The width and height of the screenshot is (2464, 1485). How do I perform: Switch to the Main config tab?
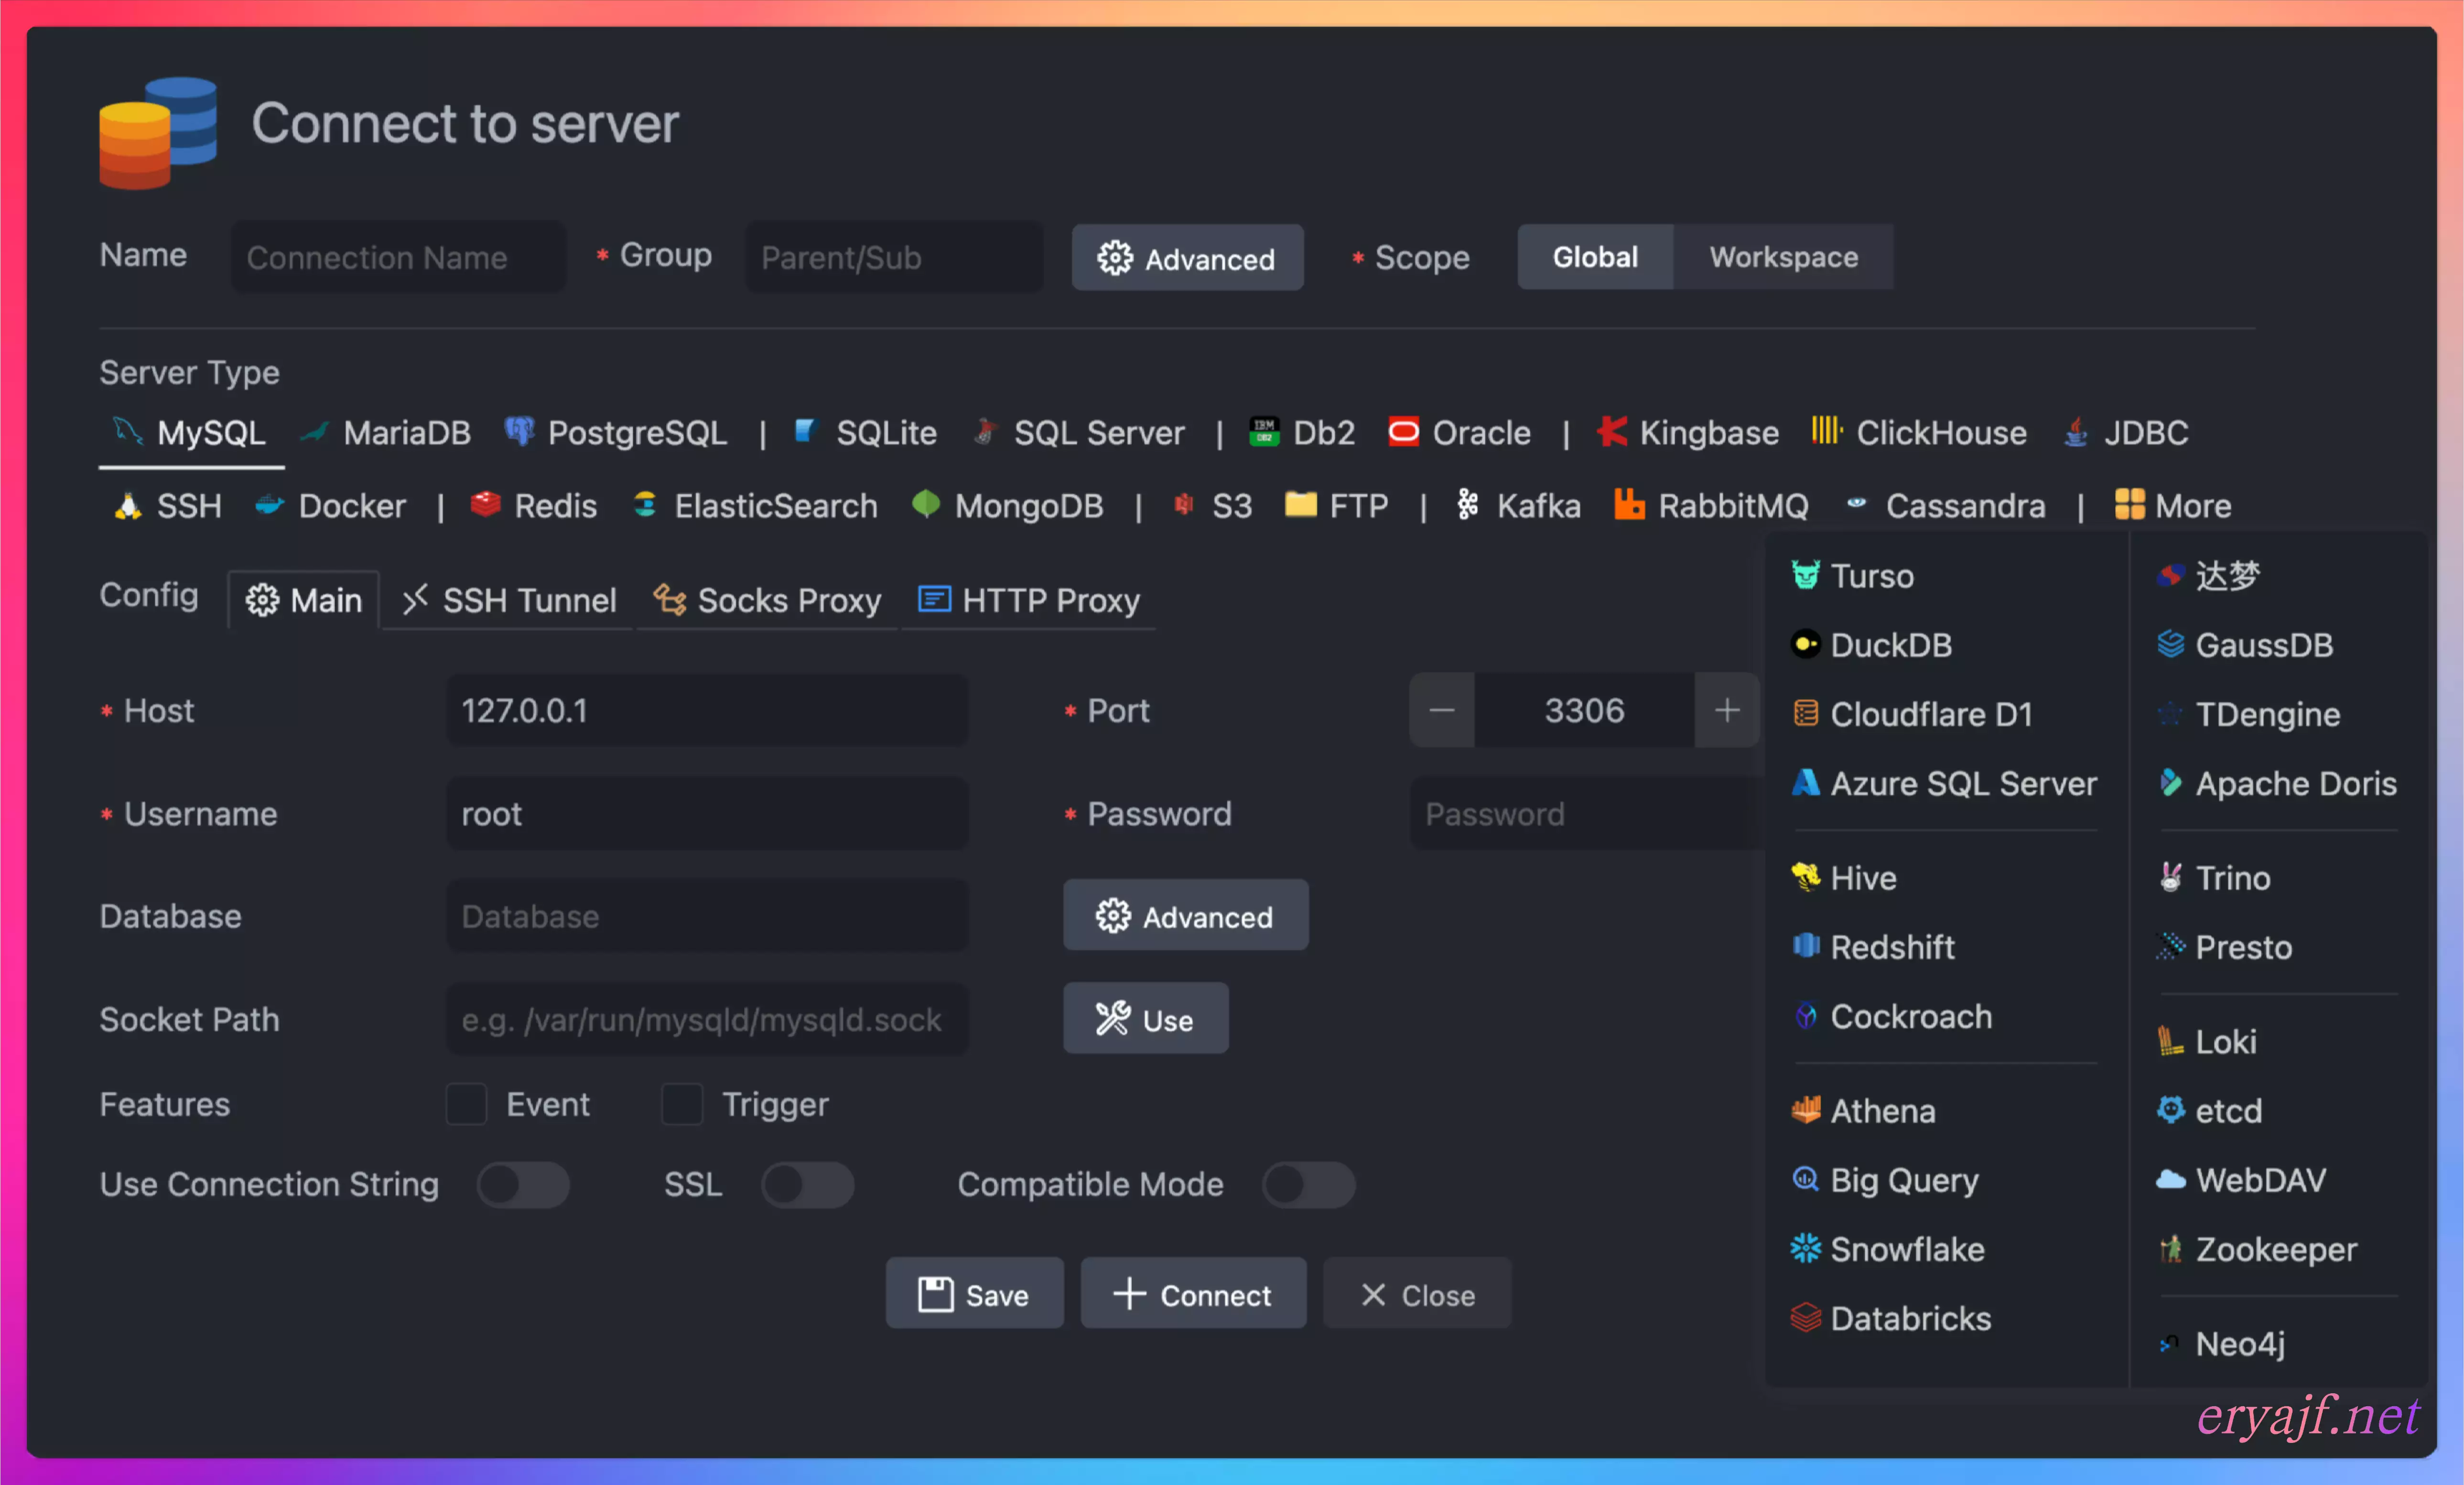(x=303, y=600)
